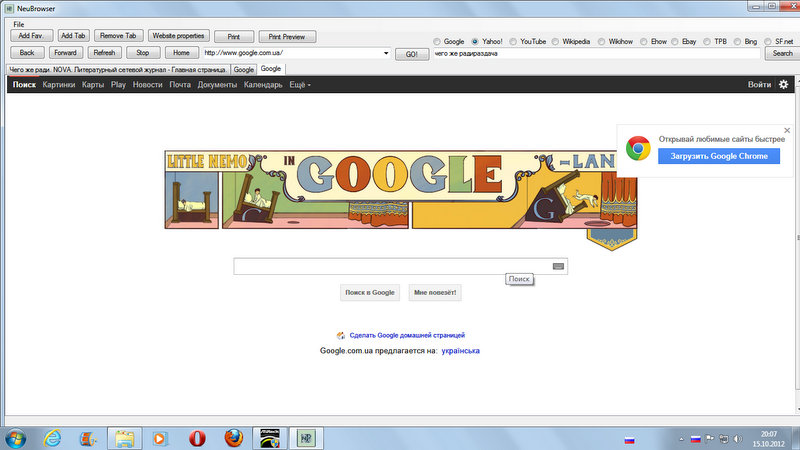
Task: Click the Add Tab button
Action: pos(73,36)
